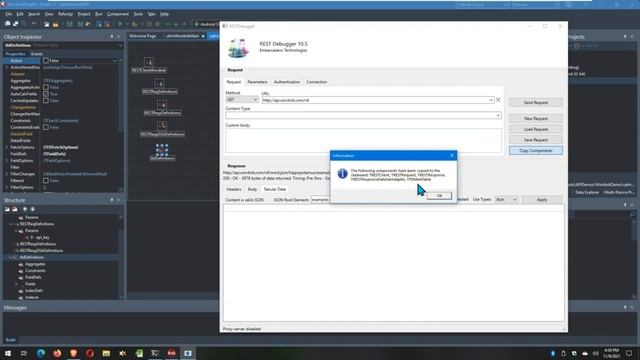The height and width of the screenshot is (360, 640).
Task: Open the Project menu
Action: click(84, 14)
